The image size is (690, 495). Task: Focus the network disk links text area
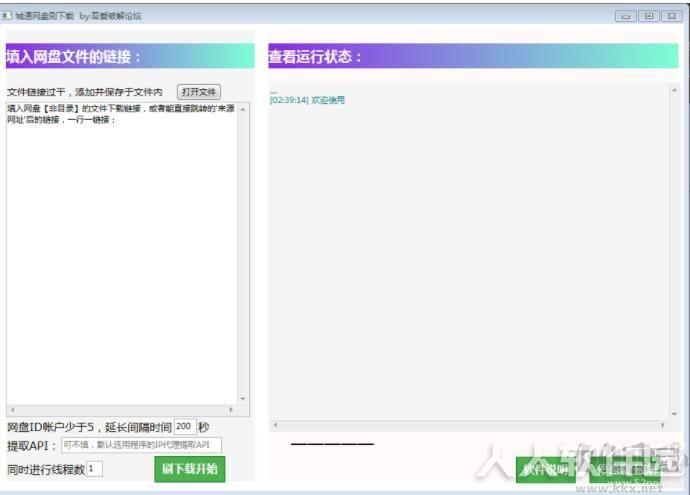coord(122,253)
